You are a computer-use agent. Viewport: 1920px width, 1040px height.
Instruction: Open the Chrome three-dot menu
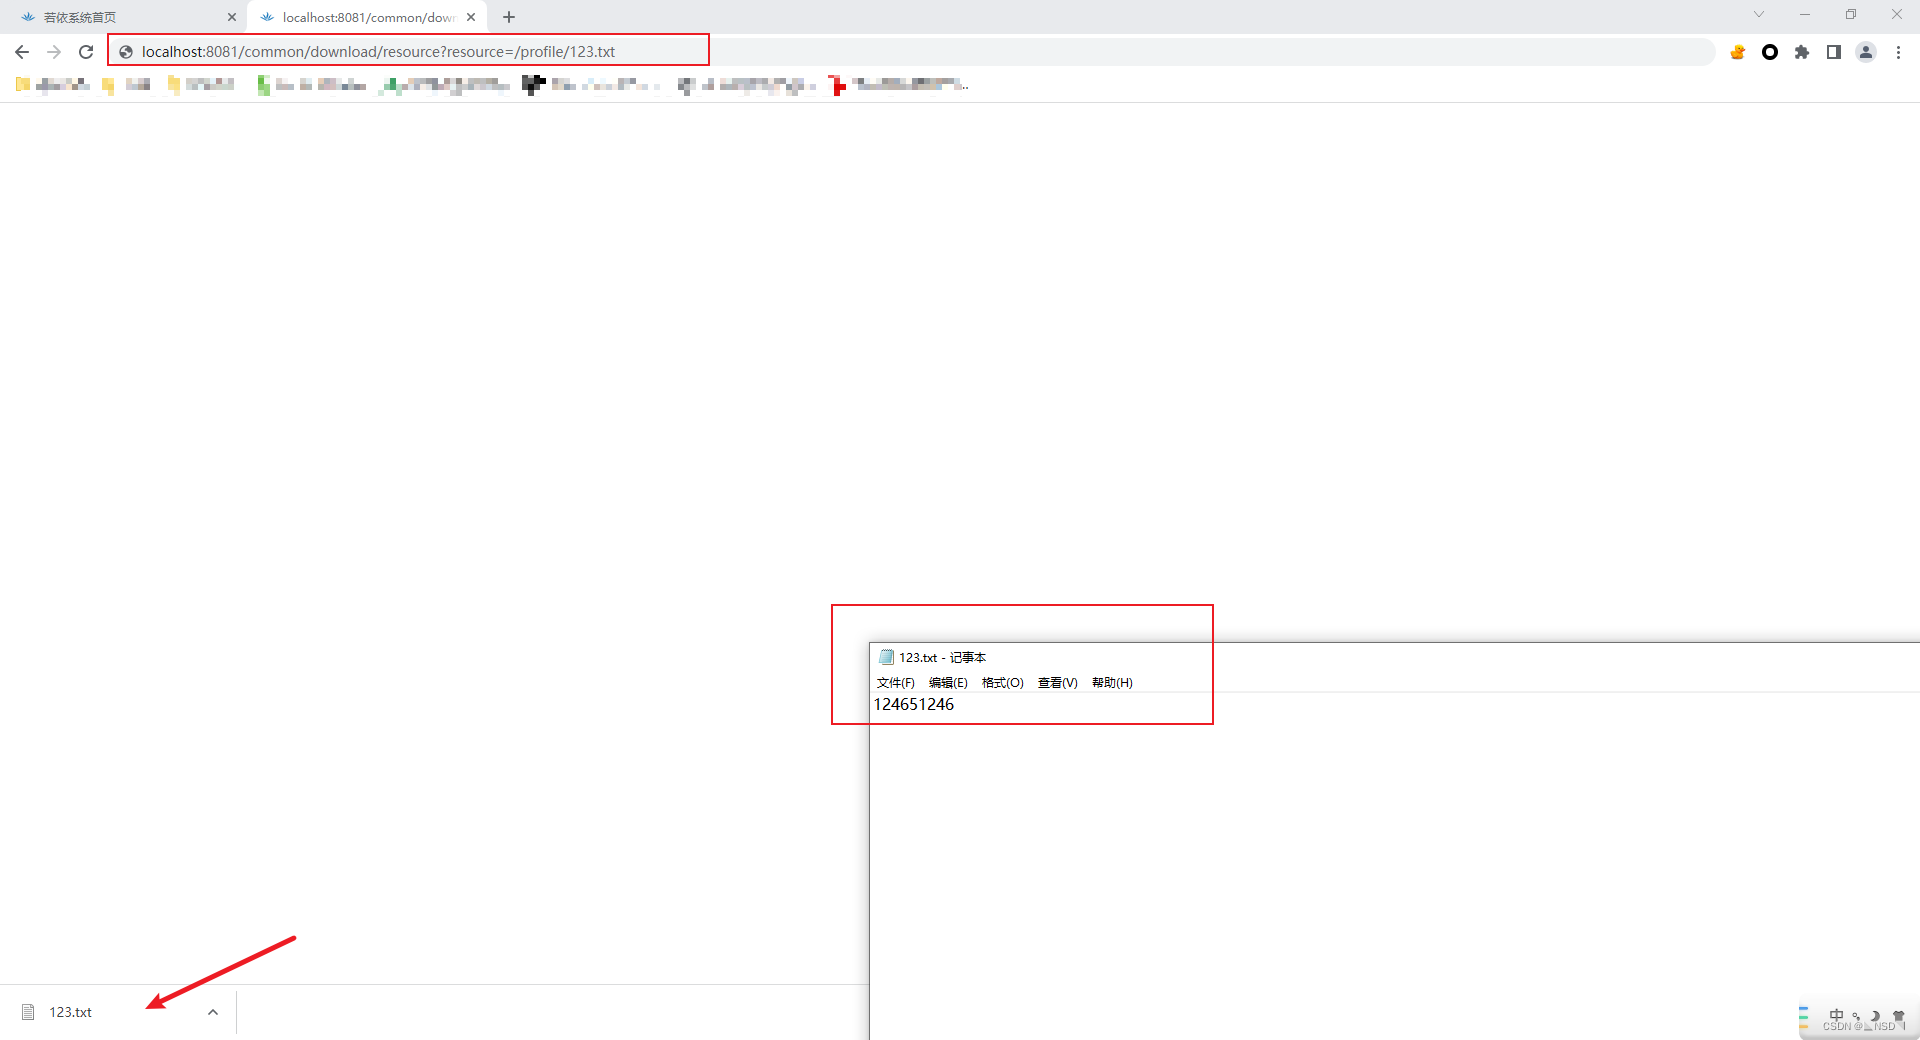click(1898, 52)
